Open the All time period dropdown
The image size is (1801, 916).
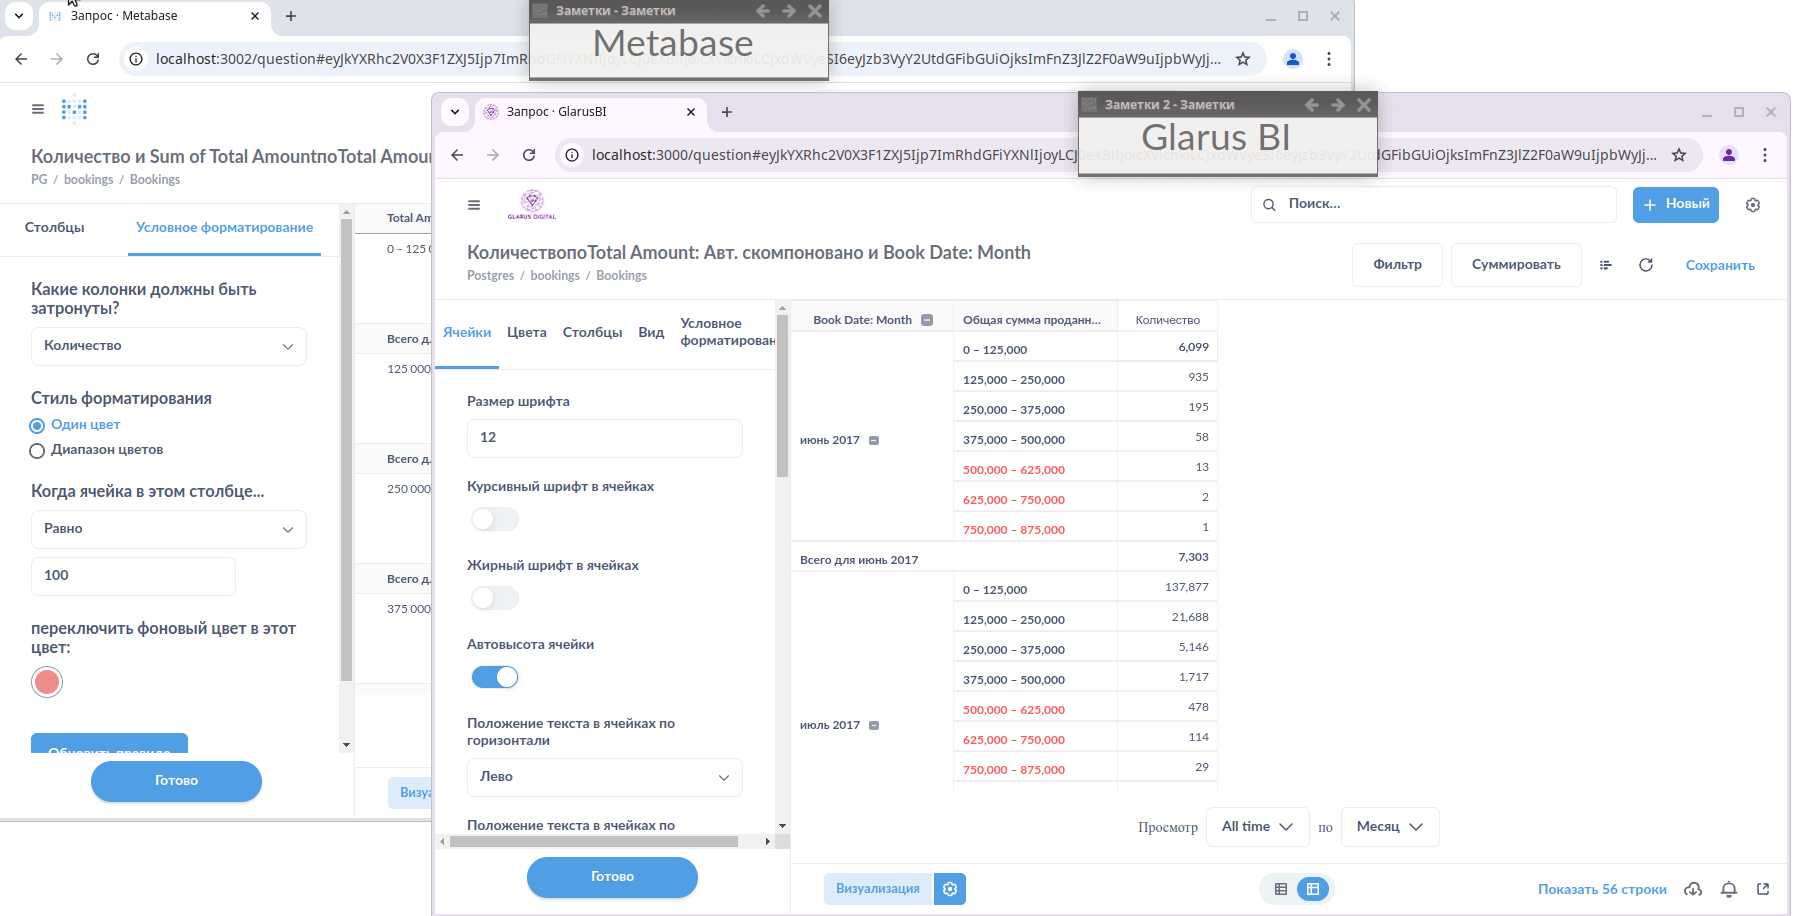(1256, 827)
